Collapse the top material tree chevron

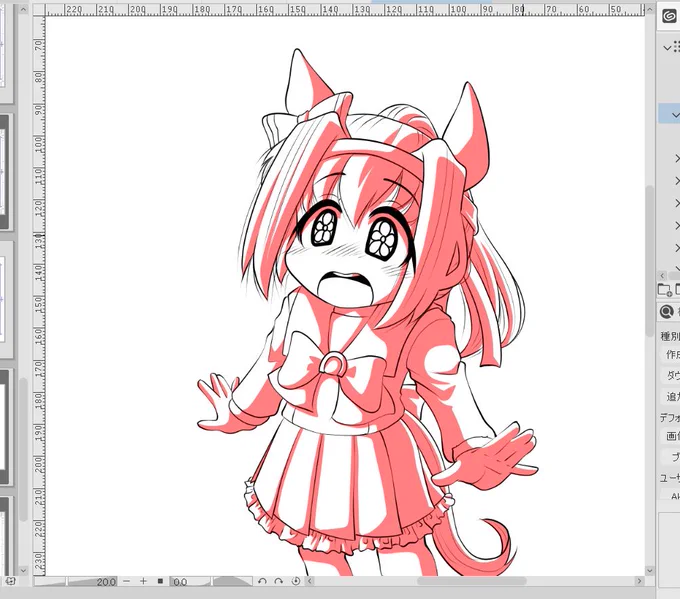(x=667, y=48)
